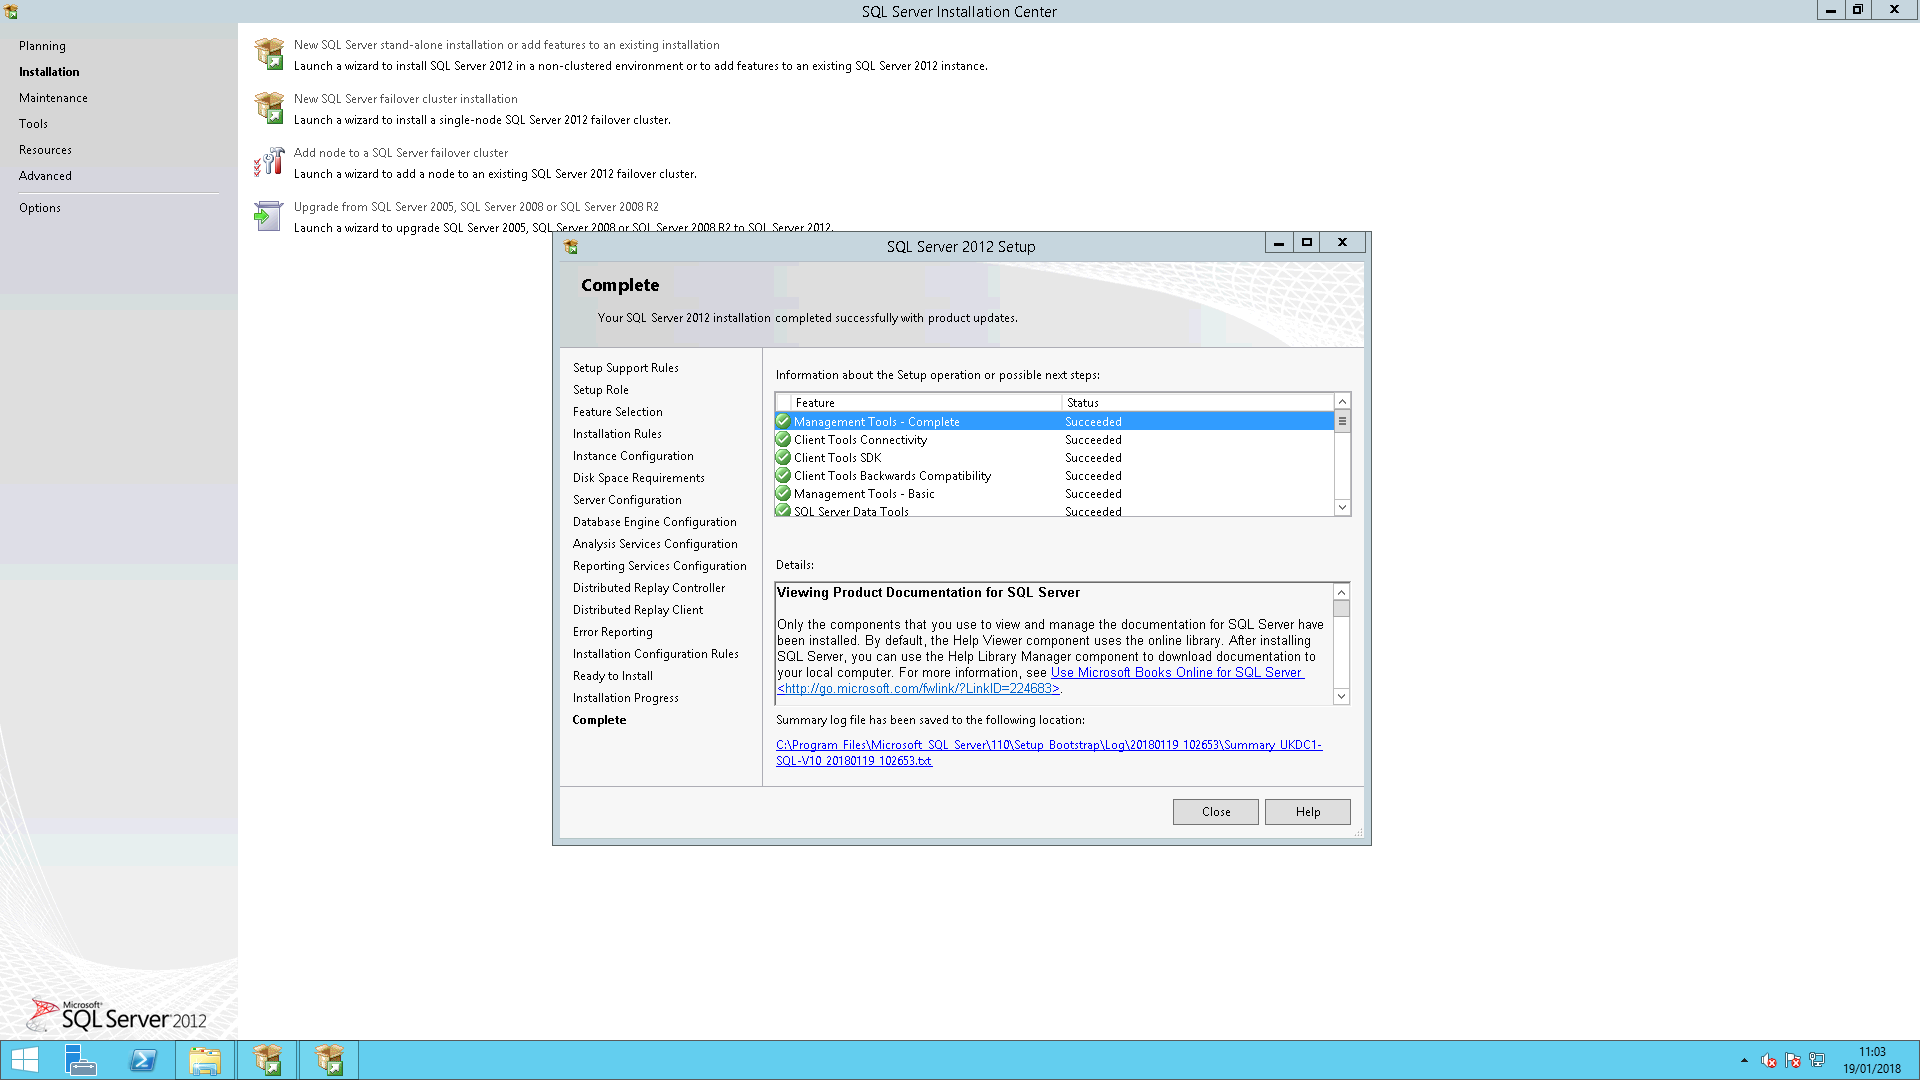1920x1080 pixels.
Task: Click Details box scrollbar down arrow
Action: point(1341,696)
